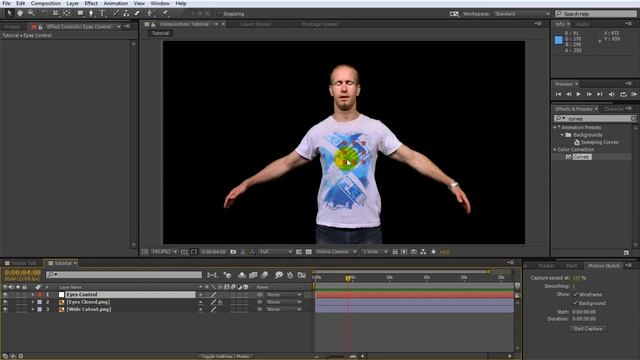Toggle fx switch on Eyes Closed.png layer
The width and height of the screenshot is (640, 360).
220,302
